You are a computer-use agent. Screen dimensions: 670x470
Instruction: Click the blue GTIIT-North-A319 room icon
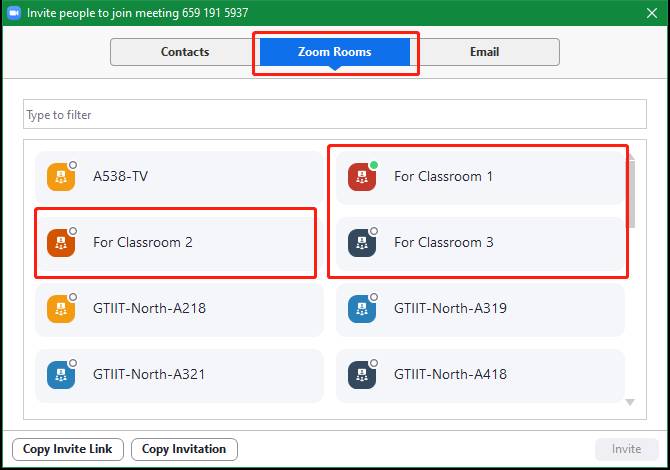coord(362,308)
